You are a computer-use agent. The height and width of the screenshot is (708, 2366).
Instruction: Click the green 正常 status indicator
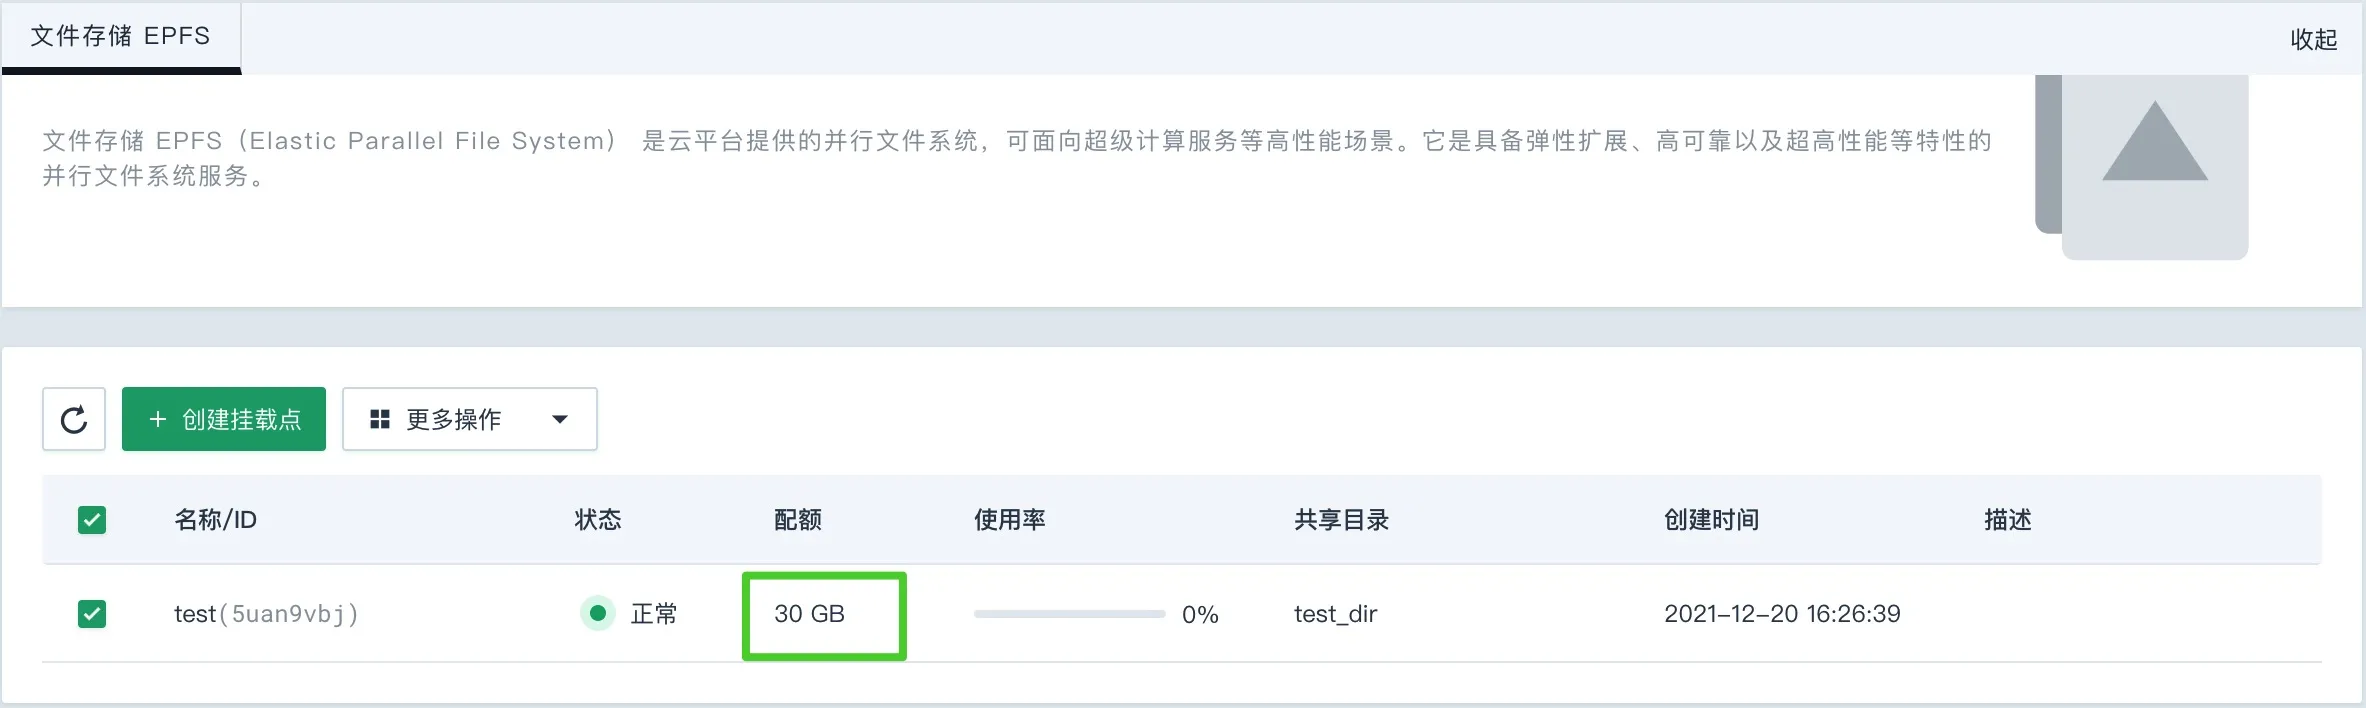pyautogui.click(x=598, y=613)
